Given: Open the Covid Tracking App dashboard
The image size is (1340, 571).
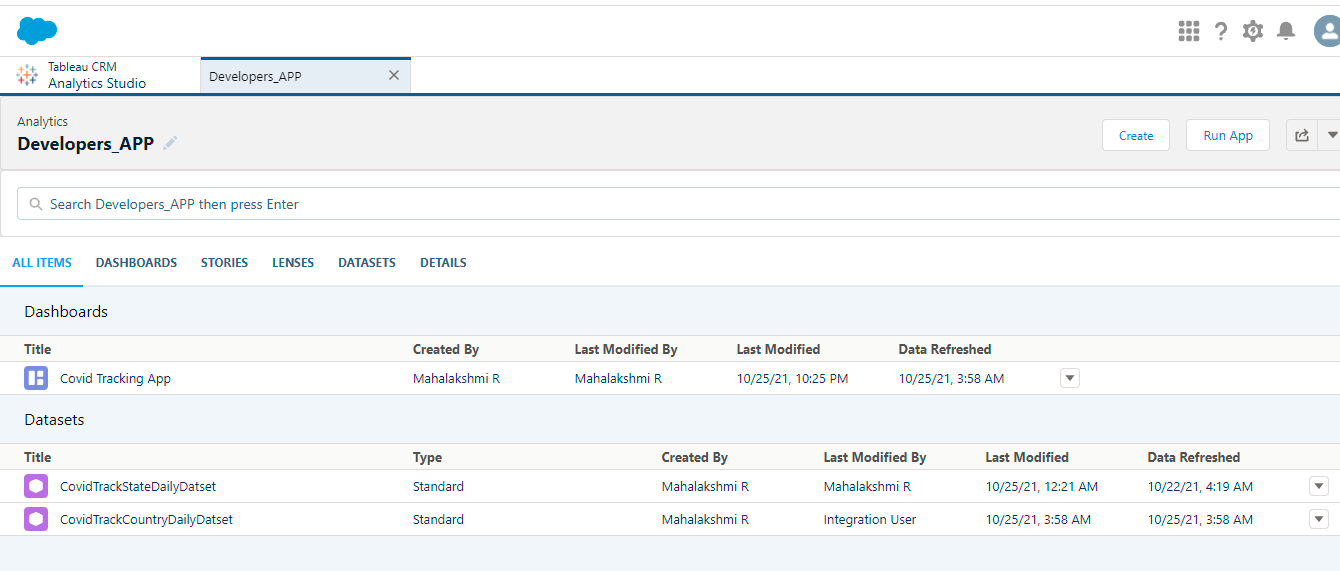Looking at the screenshot, I should click(115, 378).
